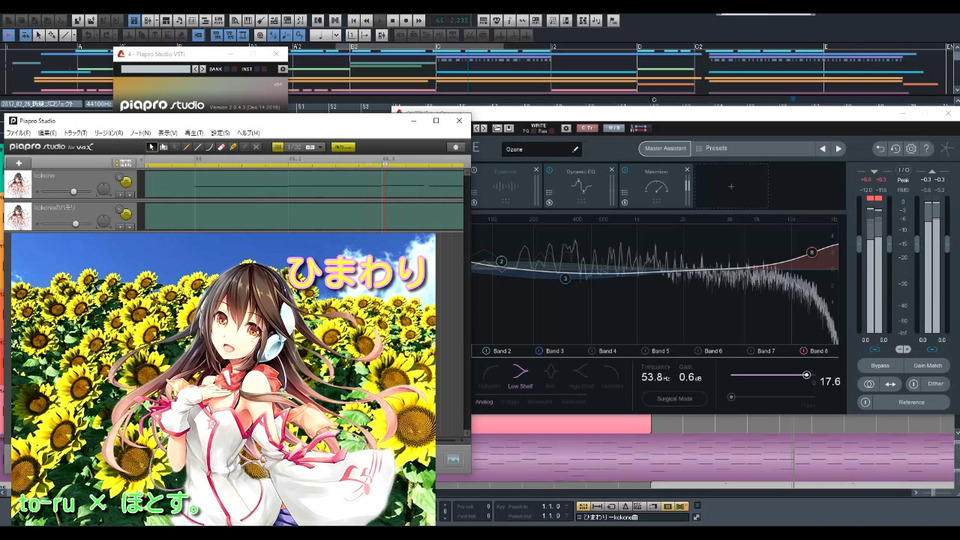Toggle power on Dynamic EQ module
This screenshot has width=960, height=540.
(x=549, y=170)
